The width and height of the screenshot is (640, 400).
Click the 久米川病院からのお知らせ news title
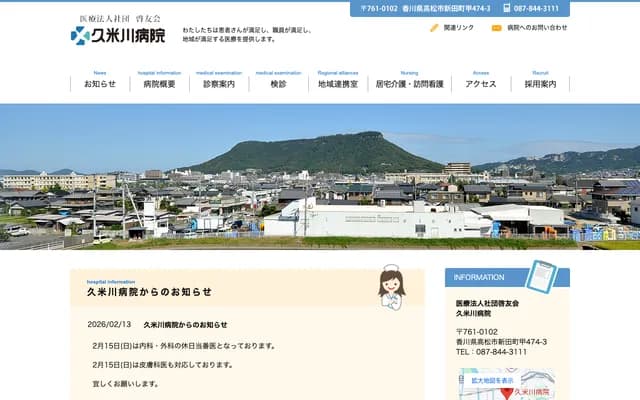185,325
